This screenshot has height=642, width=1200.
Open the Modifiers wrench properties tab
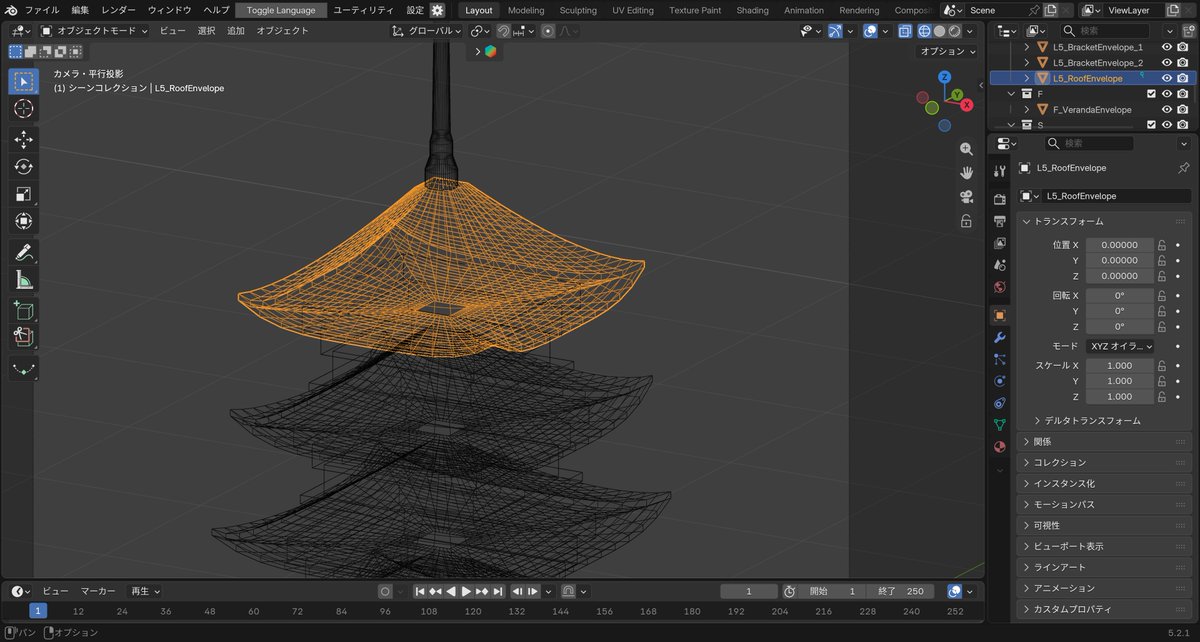[999, 337]
